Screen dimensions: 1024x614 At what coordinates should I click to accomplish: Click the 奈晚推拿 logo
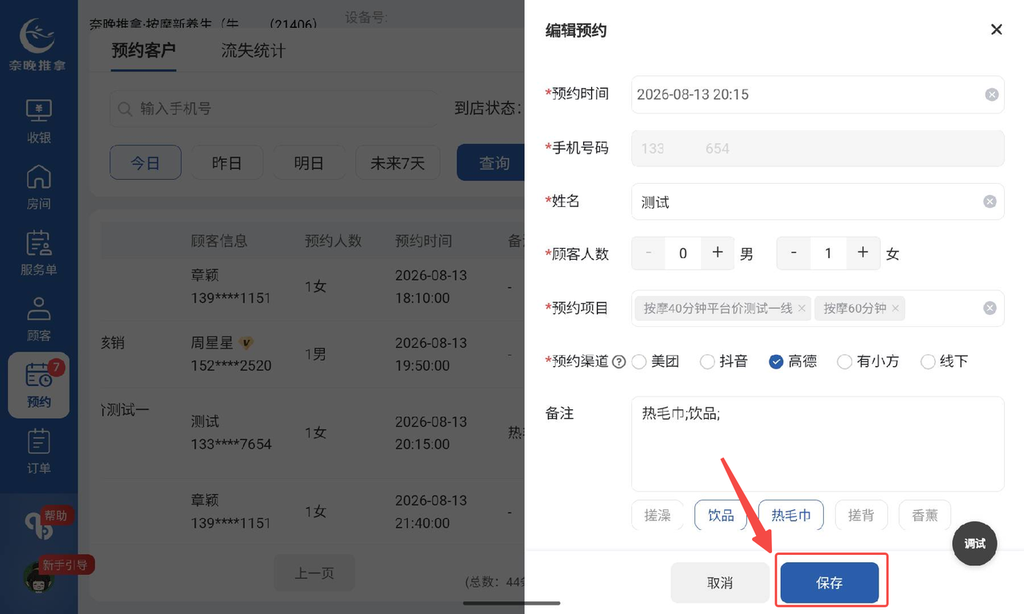pyautogui.click(x=37, y=44)
